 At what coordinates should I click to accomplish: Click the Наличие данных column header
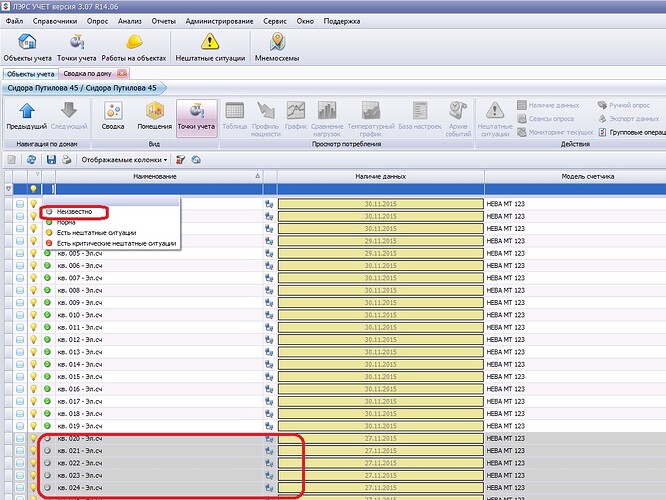(381, 176)
